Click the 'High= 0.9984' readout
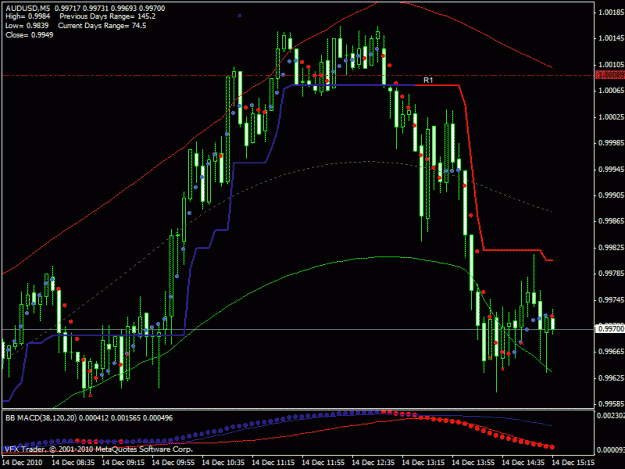The width and height of the screenshot is (625, 469). coord(28,17)
